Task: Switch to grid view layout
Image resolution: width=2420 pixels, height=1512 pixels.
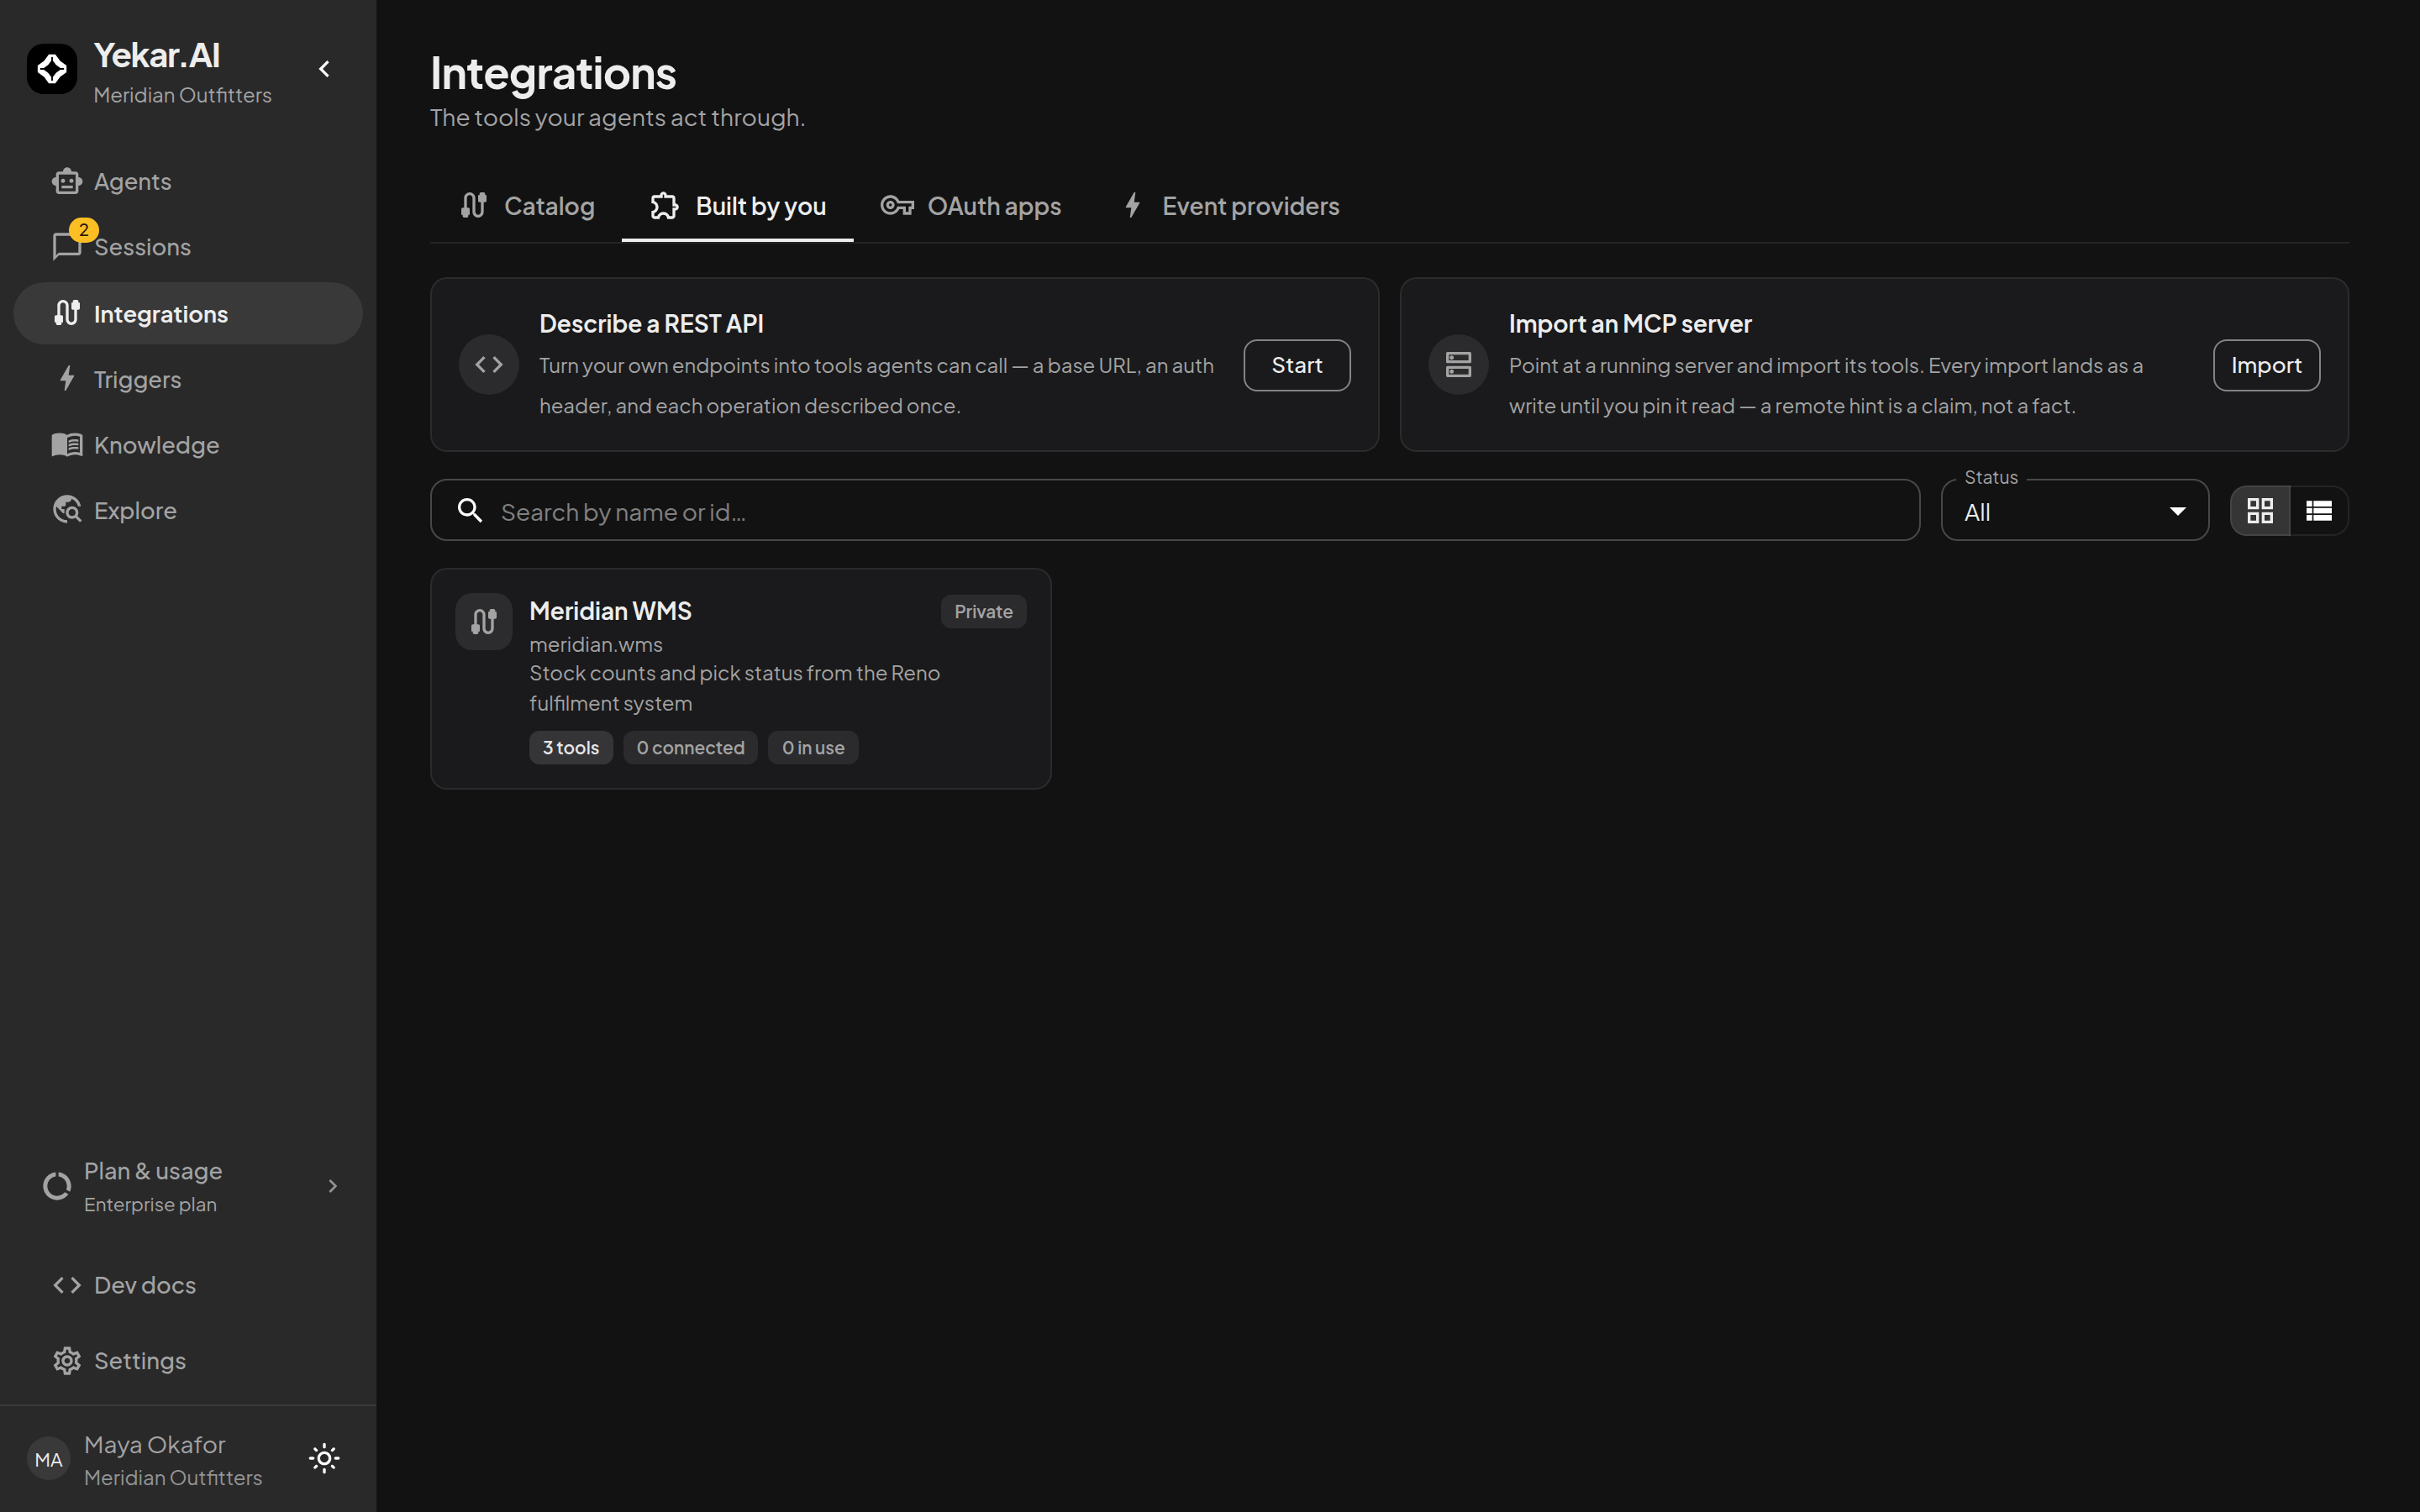Action: pyautogui.click(x=2260, y=511)
